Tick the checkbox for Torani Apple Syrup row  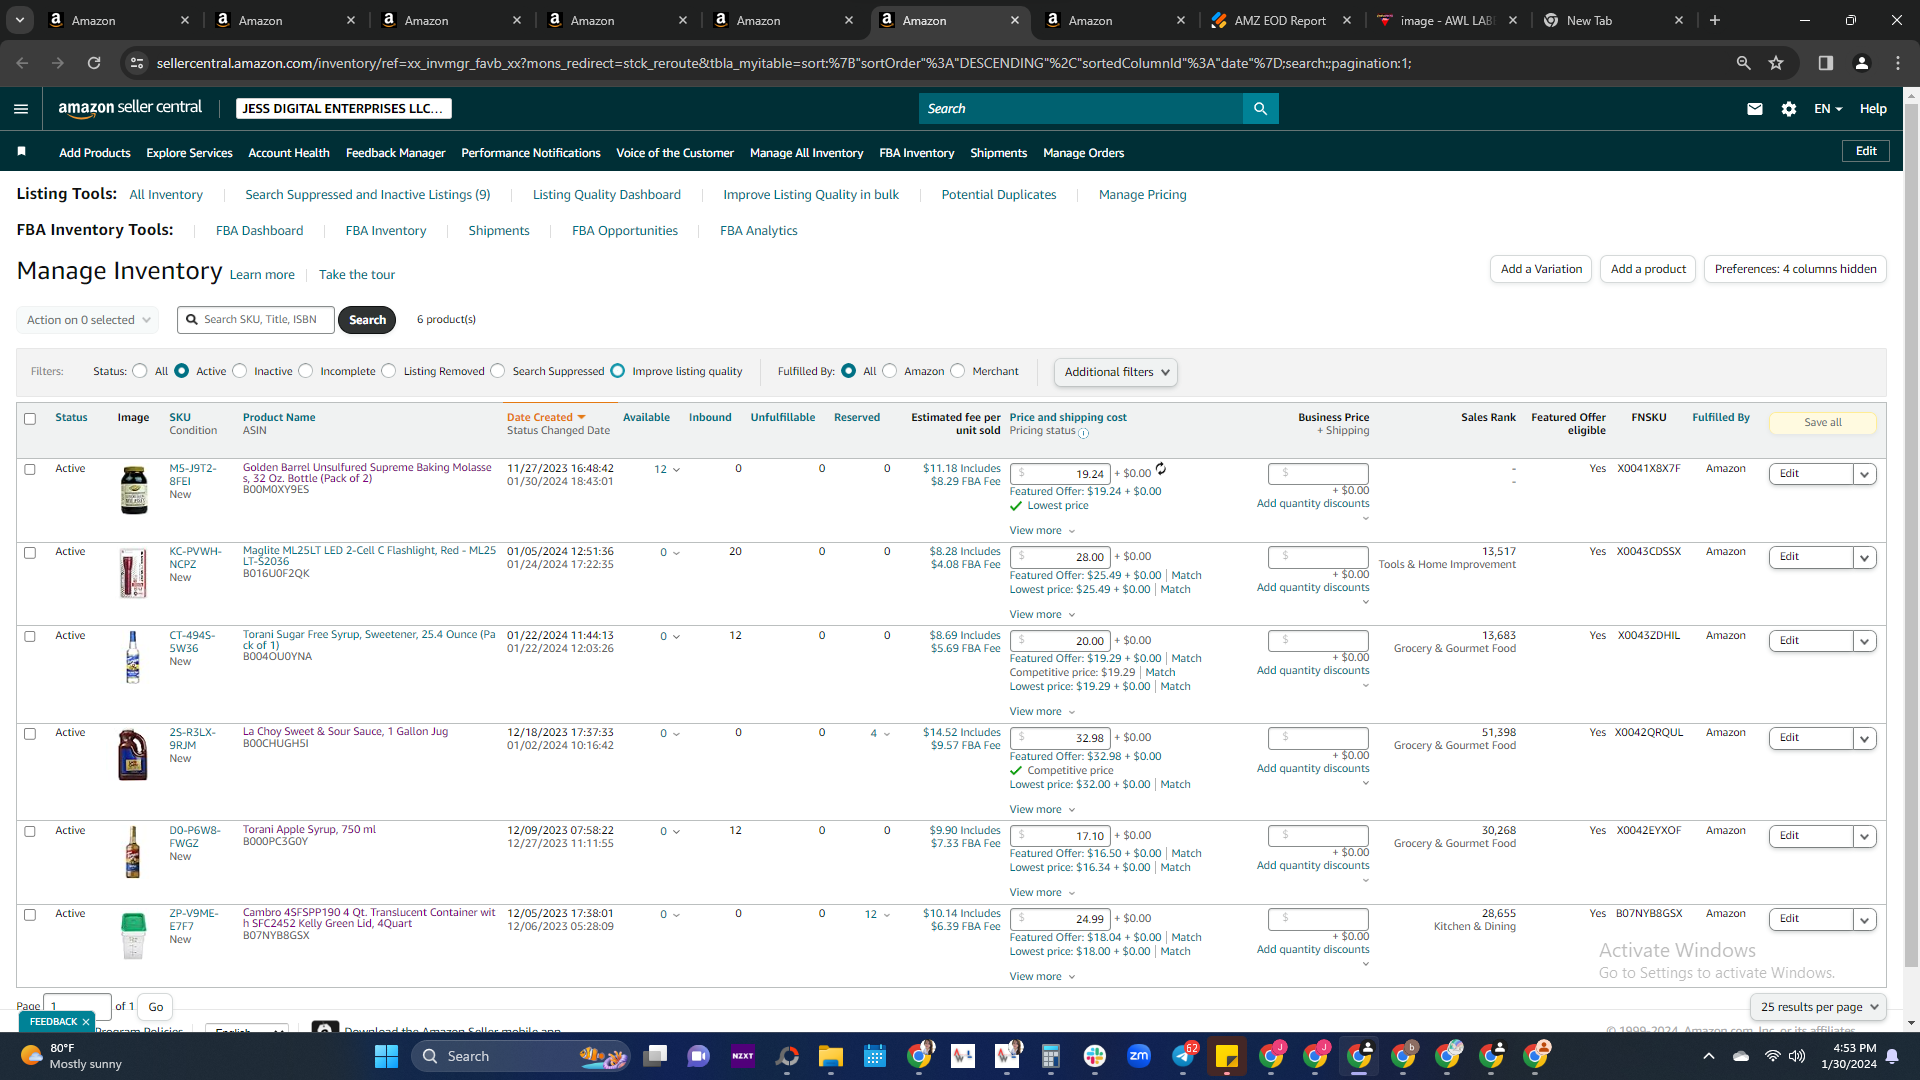point(30,832)
